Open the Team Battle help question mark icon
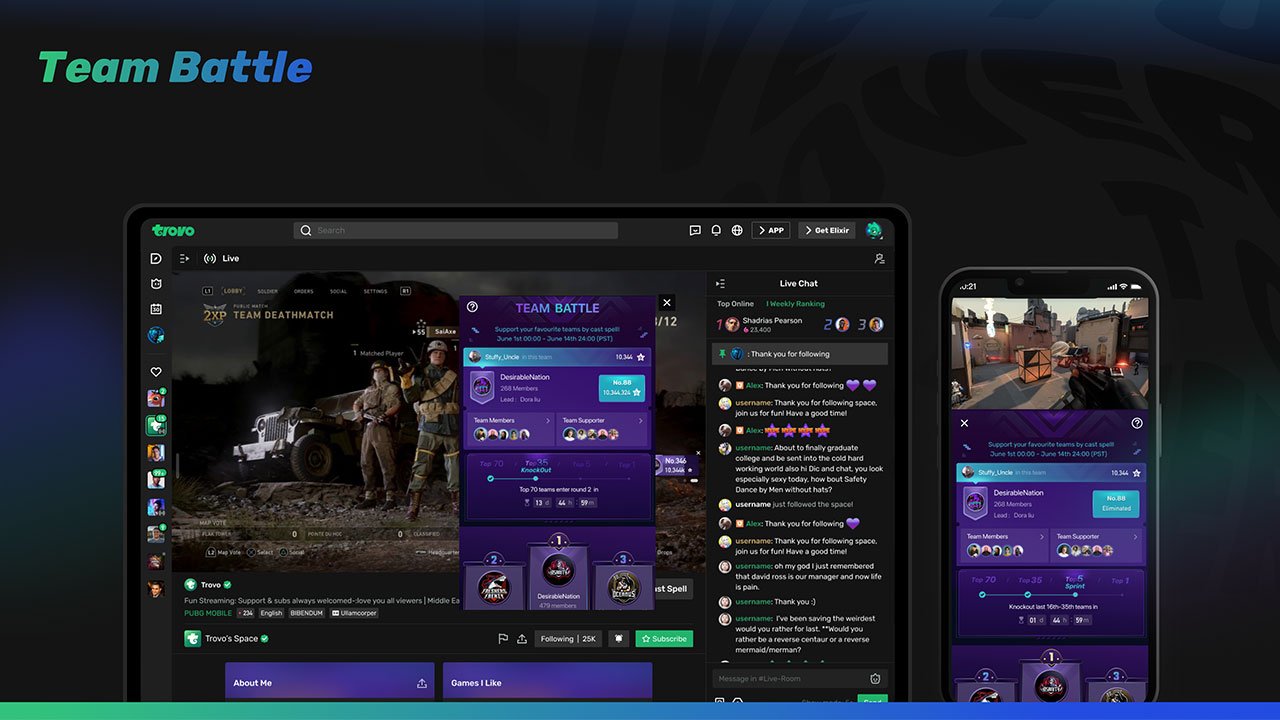This screenshot has height=720, width=1280. click(471, 305)
